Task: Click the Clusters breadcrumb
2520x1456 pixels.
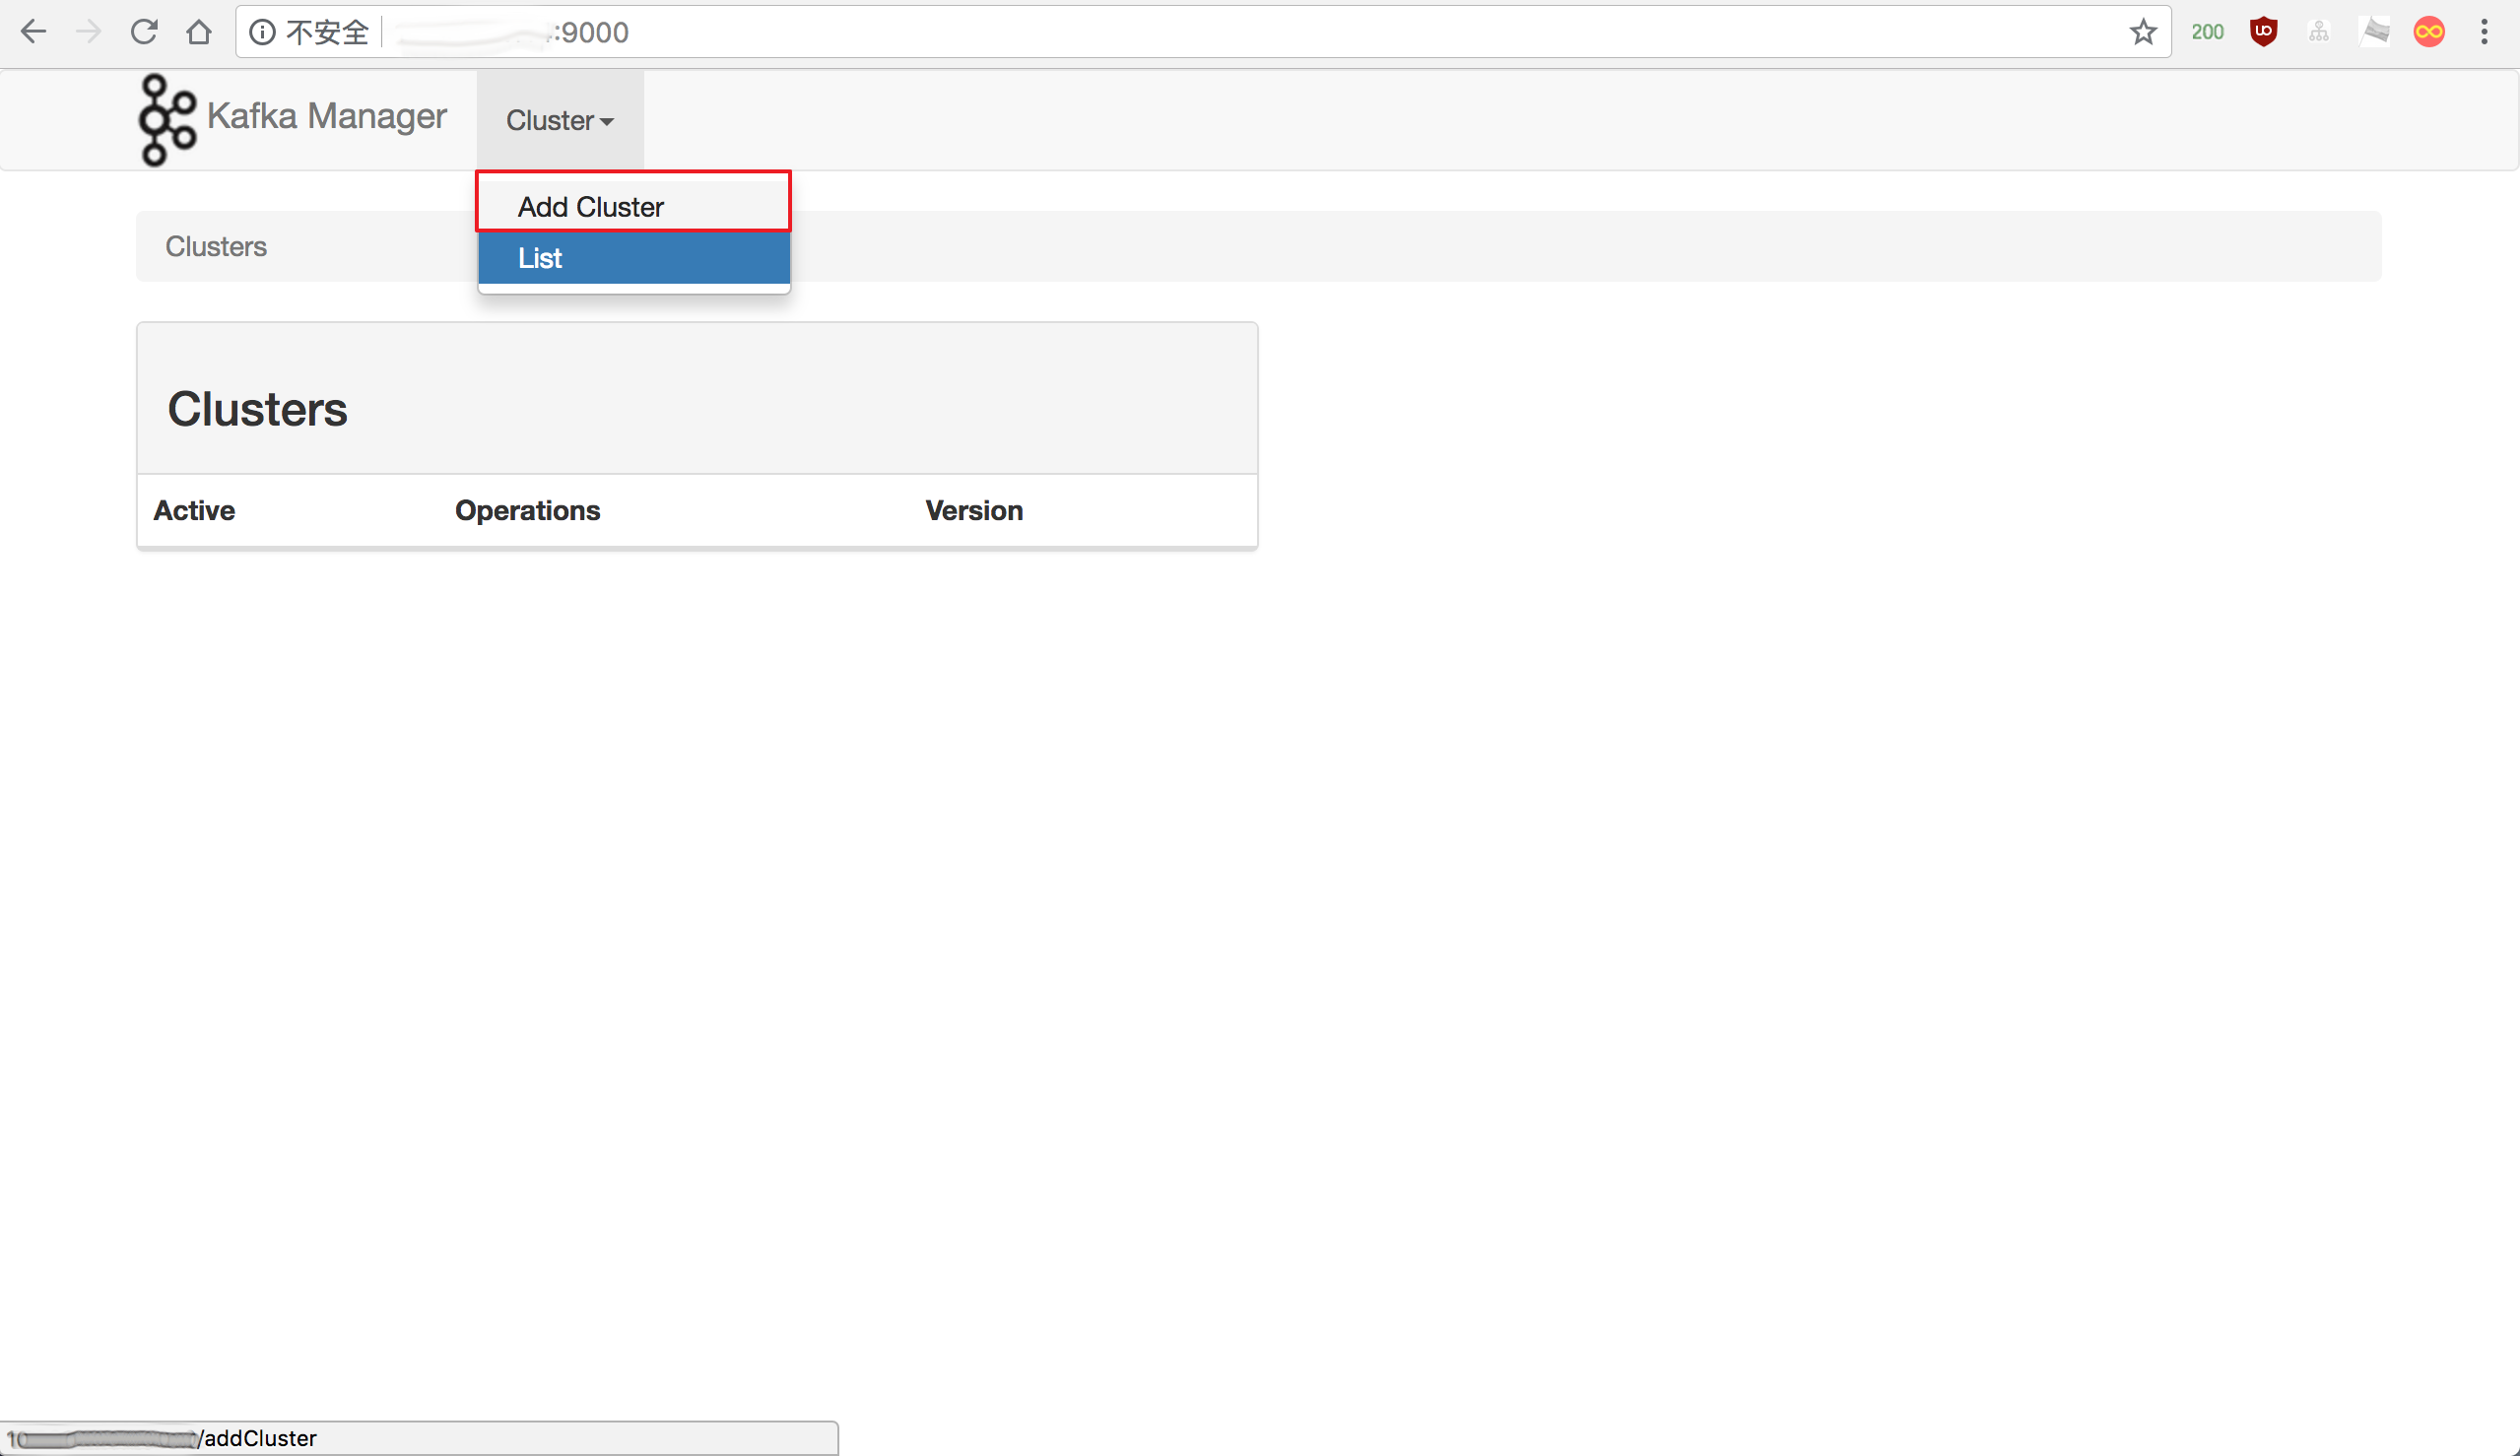Action: 216,246
